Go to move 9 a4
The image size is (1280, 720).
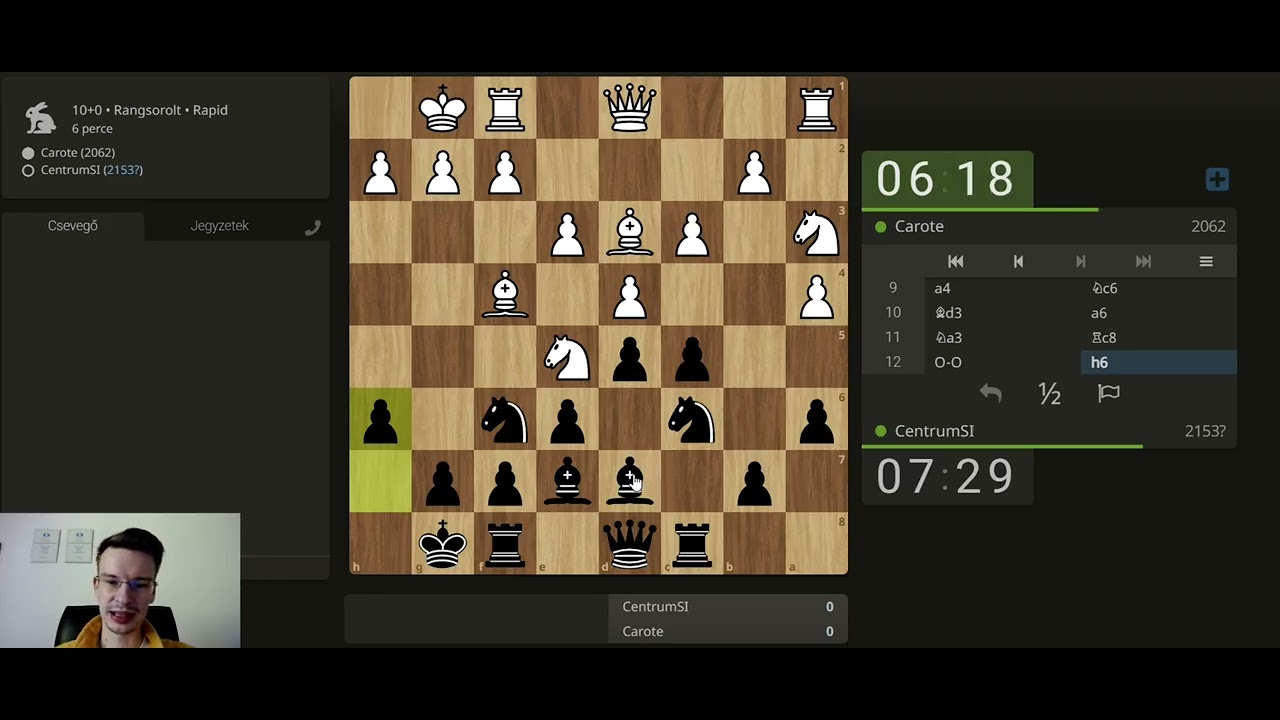1003,288
